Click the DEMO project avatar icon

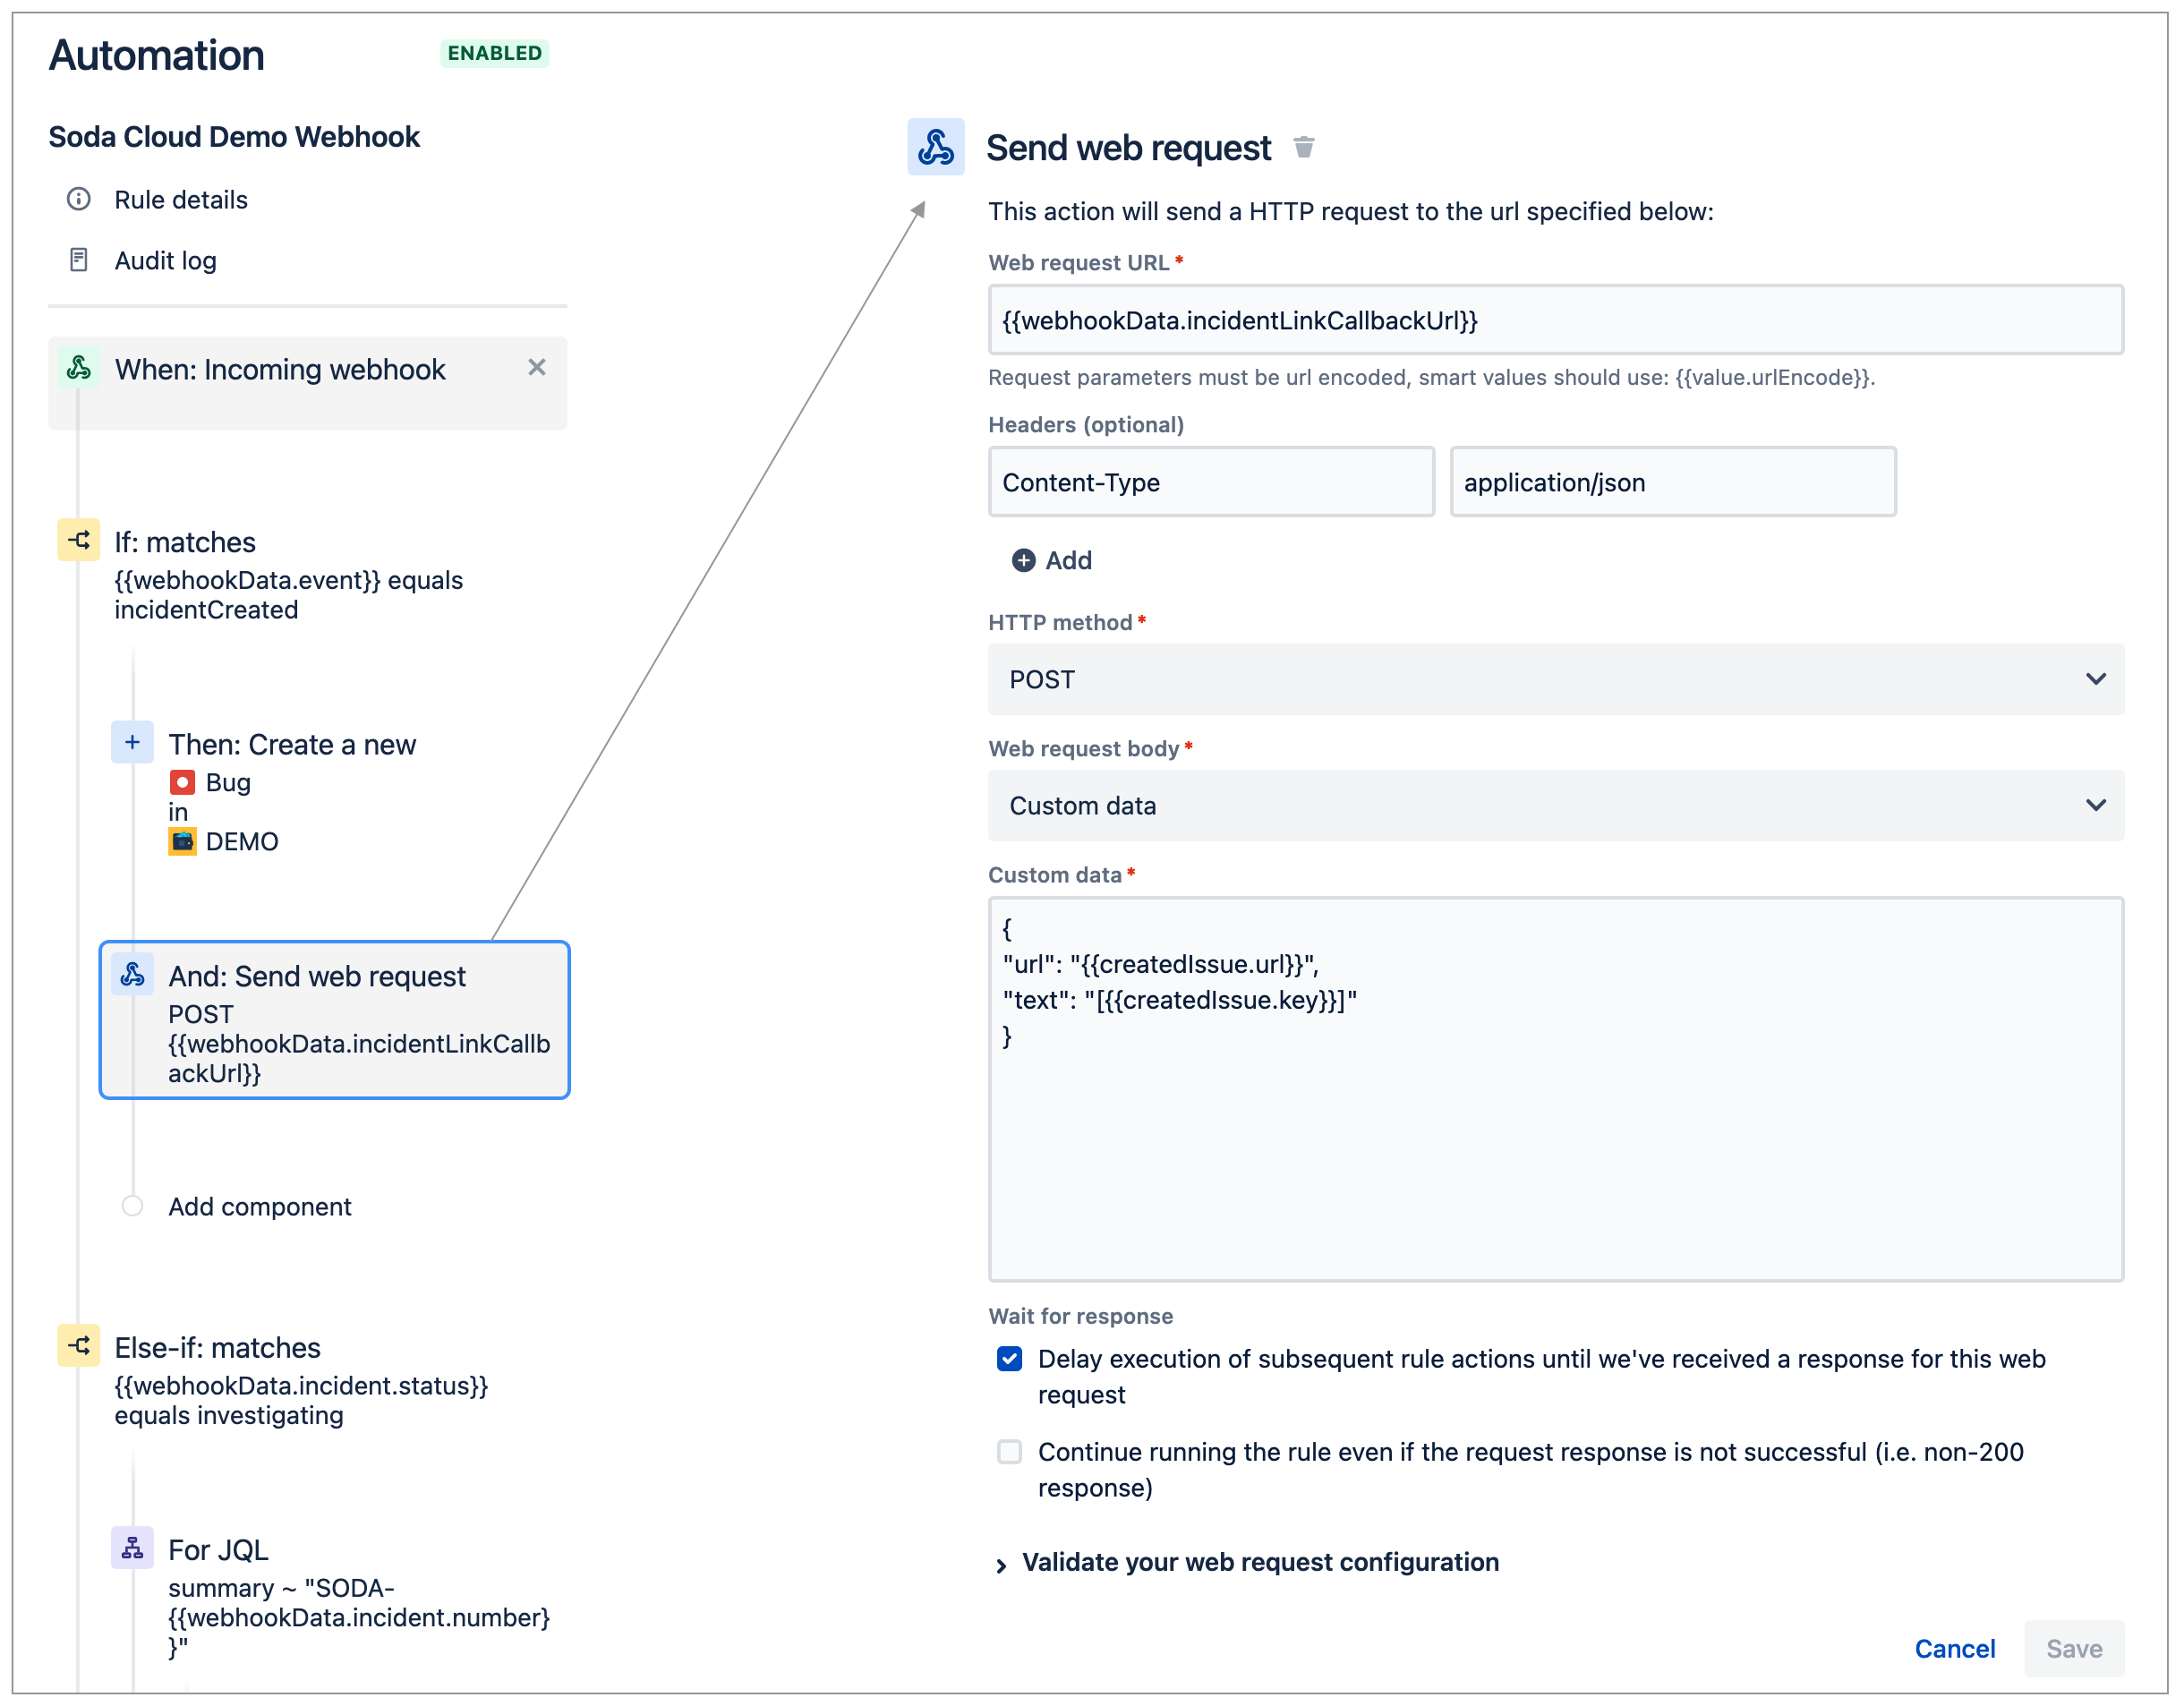tap(182, 841)
